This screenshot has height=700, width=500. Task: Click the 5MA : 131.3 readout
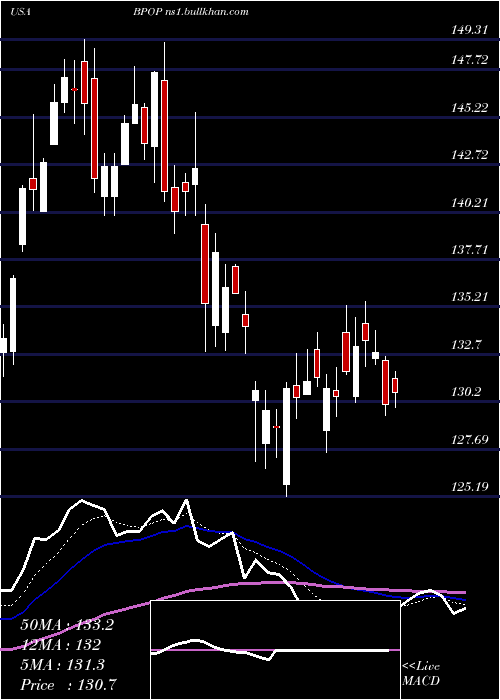[x=62, y=665]
